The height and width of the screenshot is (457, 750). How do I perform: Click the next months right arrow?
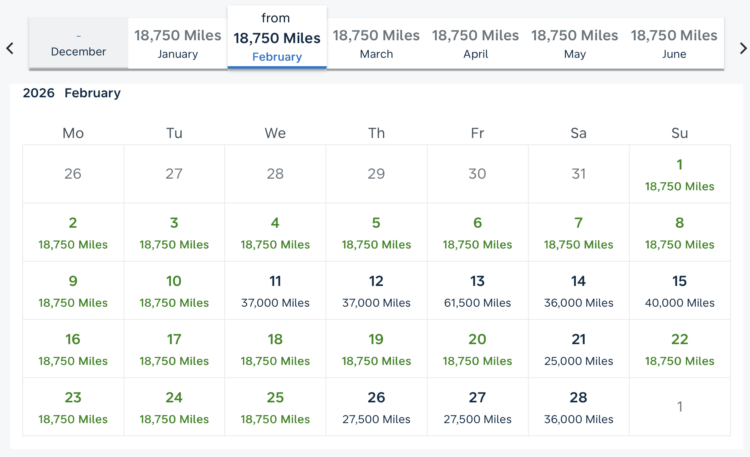coord(742,47)
